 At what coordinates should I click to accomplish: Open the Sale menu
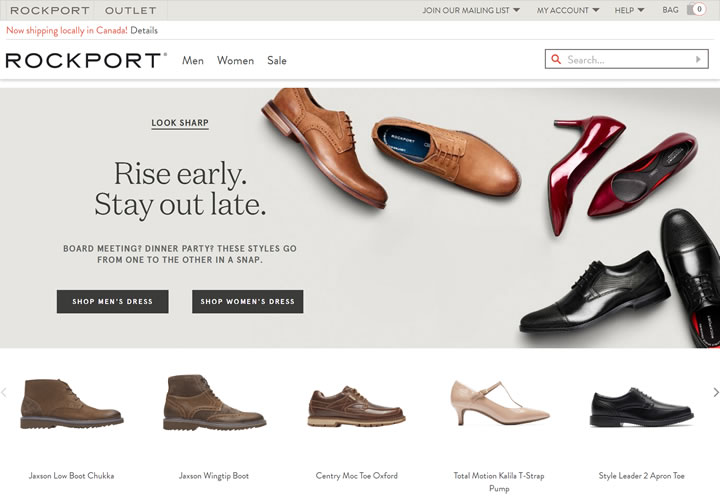(x=277, y=61)
